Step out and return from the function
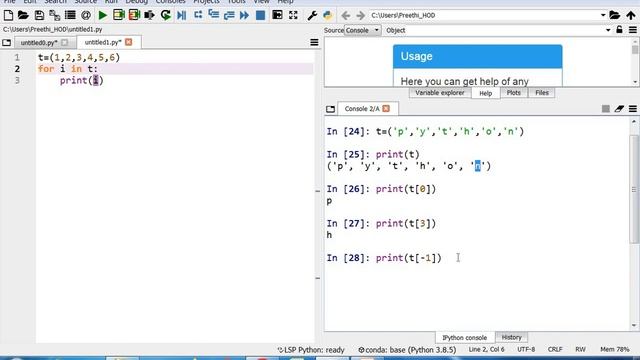640x360 pixels. [x=229, y=16]
